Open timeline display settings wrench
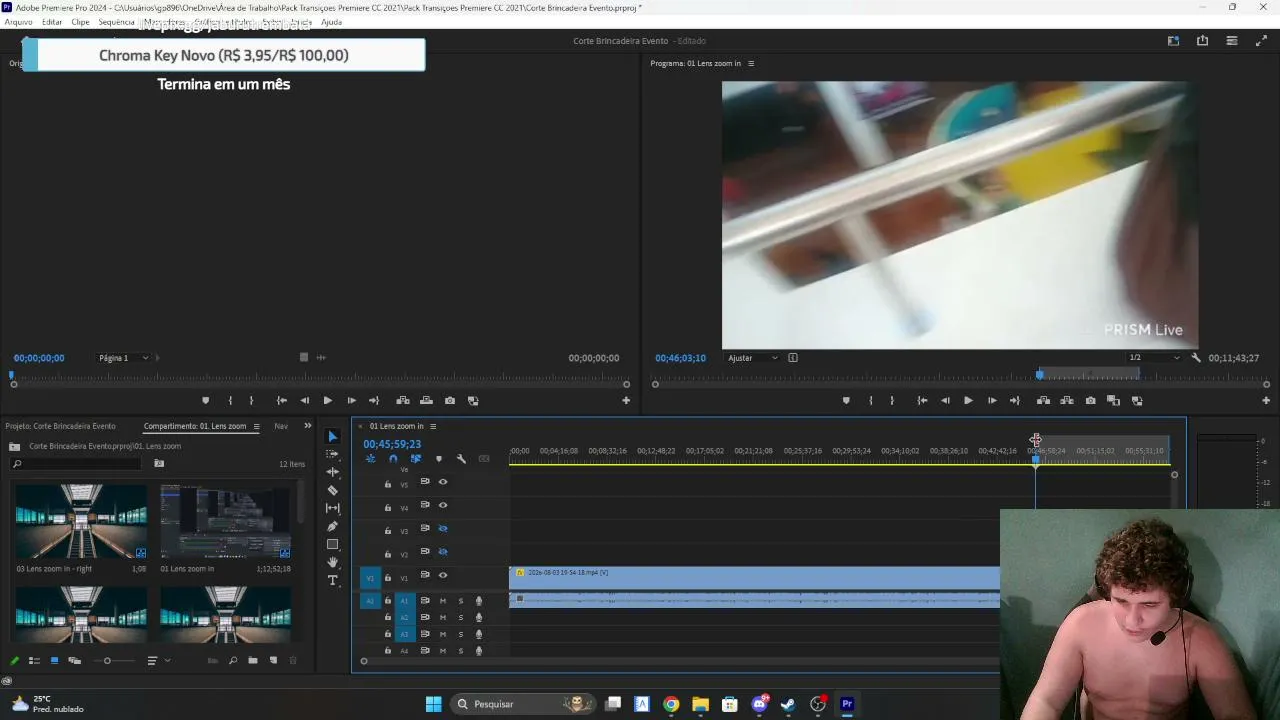1280x720 pixels. [x=461, y=459]
